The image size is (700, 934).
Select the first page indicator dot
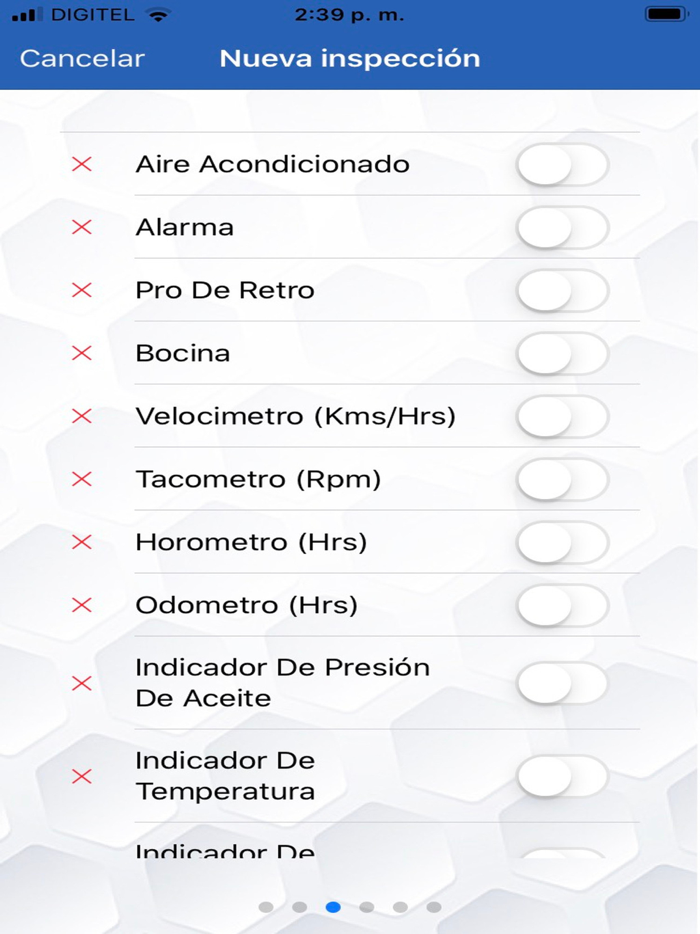pos(266,908)
